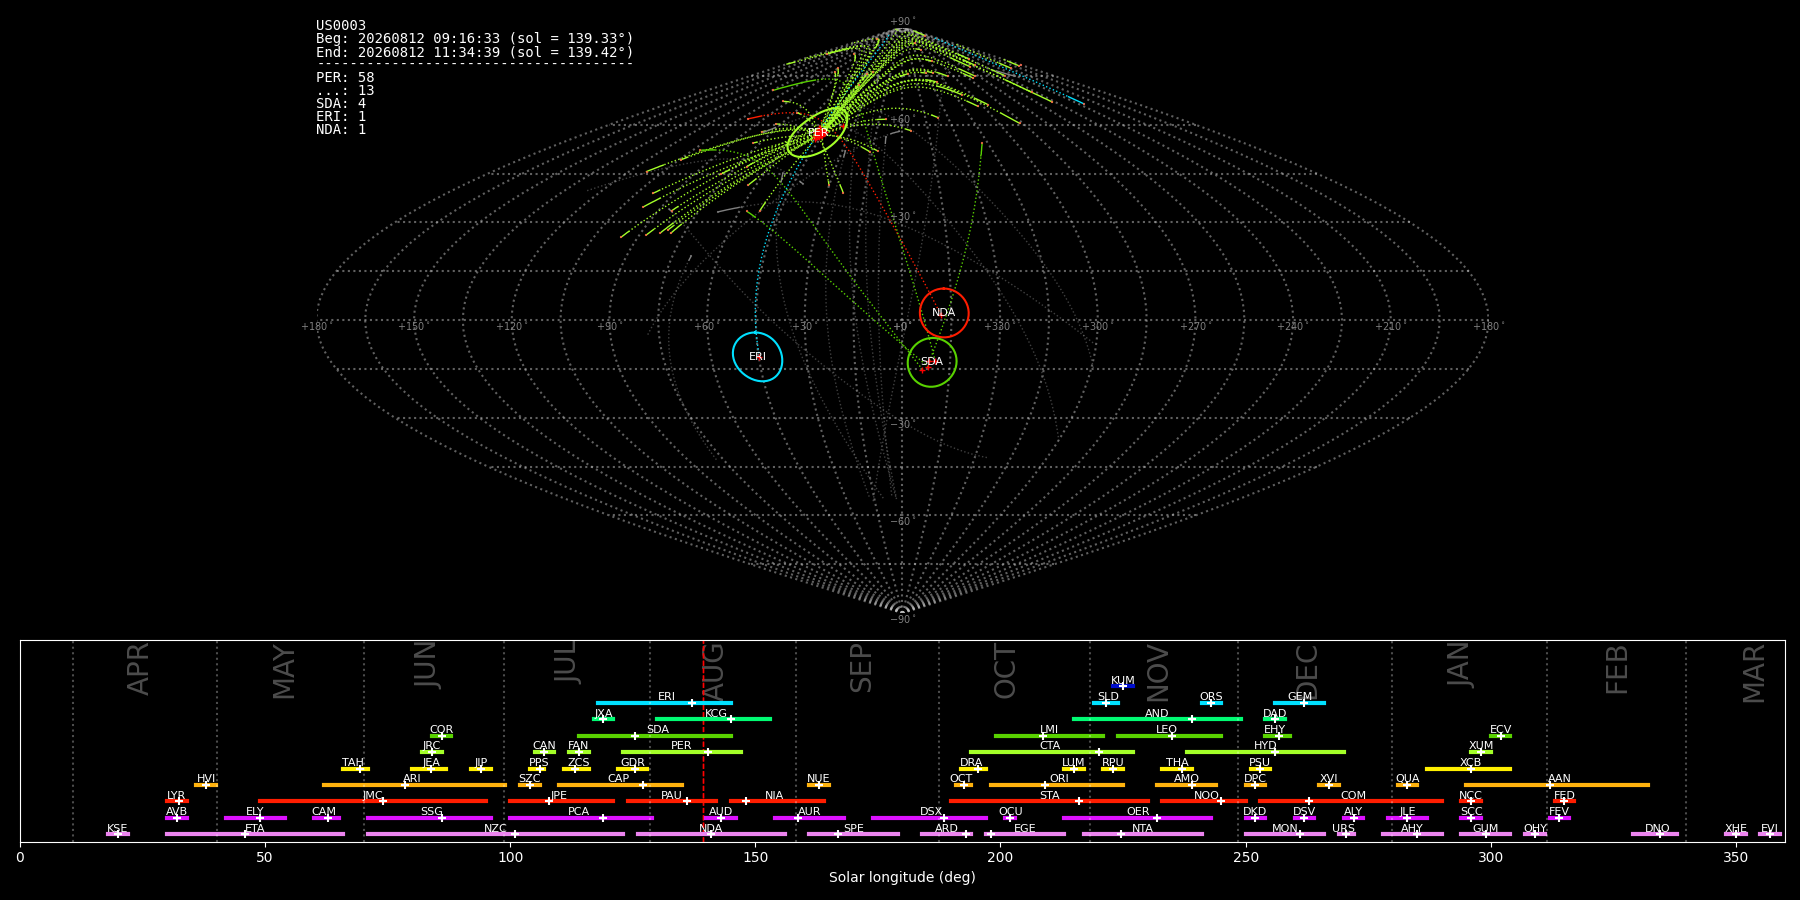Click the US0003 station header text
This screenshot has height=900, width=1800.
pyautogui.click(x=341, y=25)
